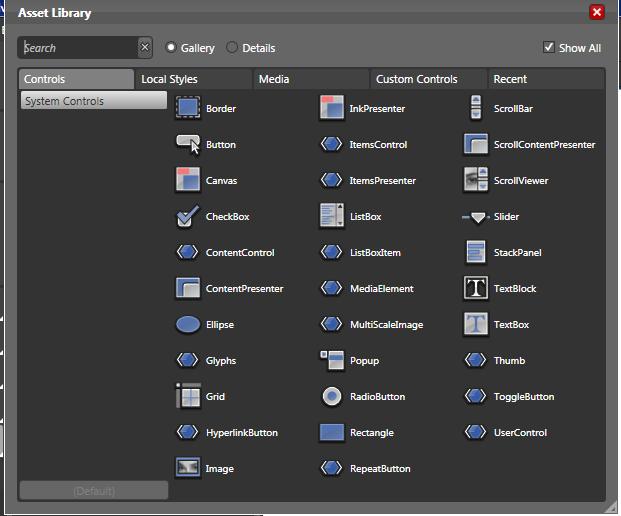621x516 pixels.
Task: Clear the search box with X button
Action: point(145,47)
